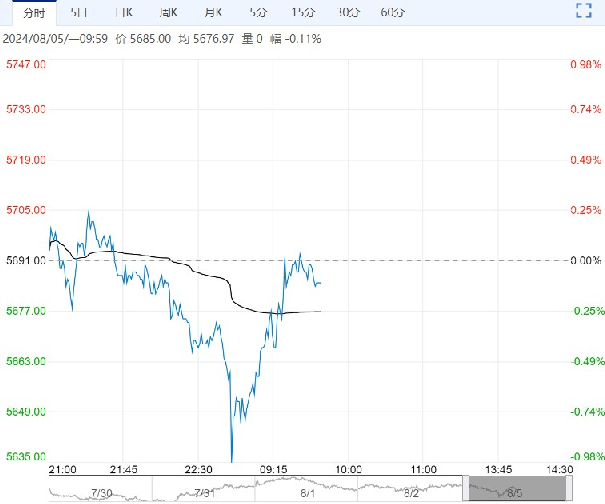Click the 09:15 label on the time axis
Viewport: 605px width, 504px height.
272,469
